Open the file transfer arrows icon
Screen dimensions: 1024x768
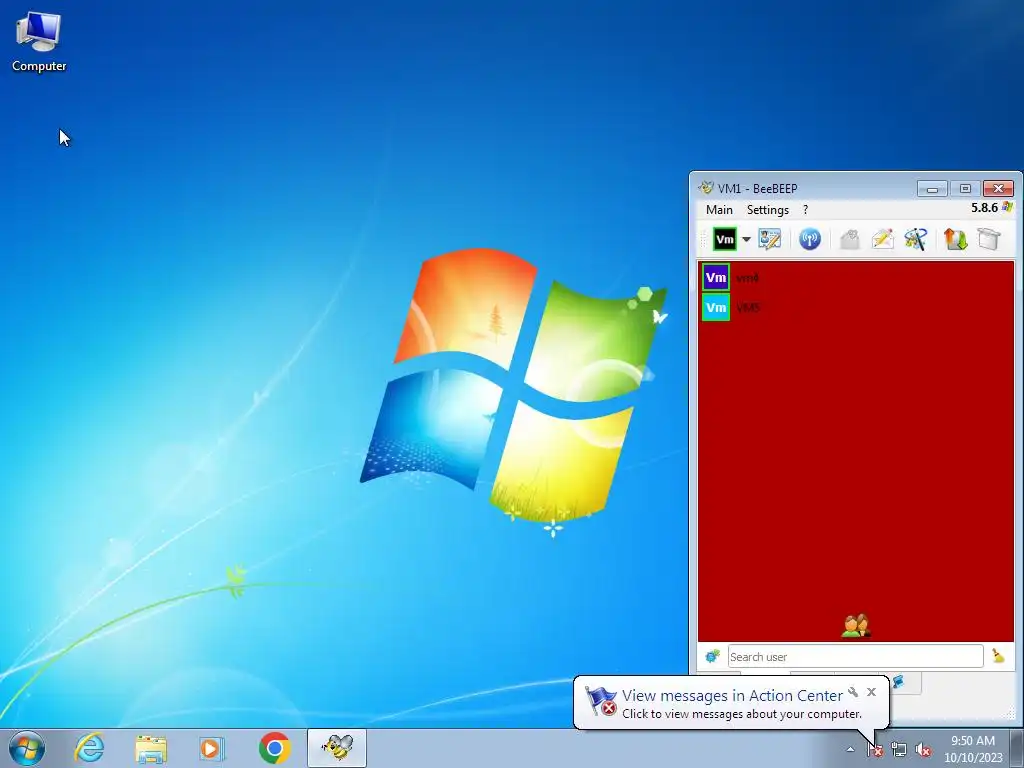click(955, 239)
